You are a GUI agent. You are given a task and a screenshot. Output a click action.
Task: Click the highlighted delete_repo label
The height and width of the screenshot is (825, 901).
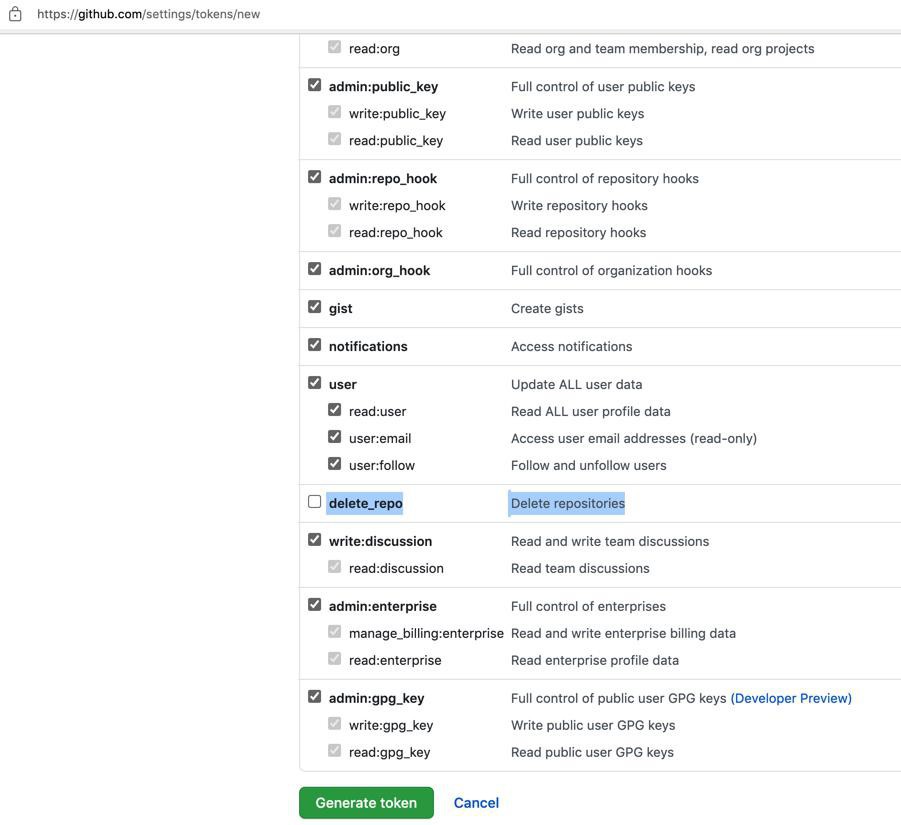pos(365,503)
